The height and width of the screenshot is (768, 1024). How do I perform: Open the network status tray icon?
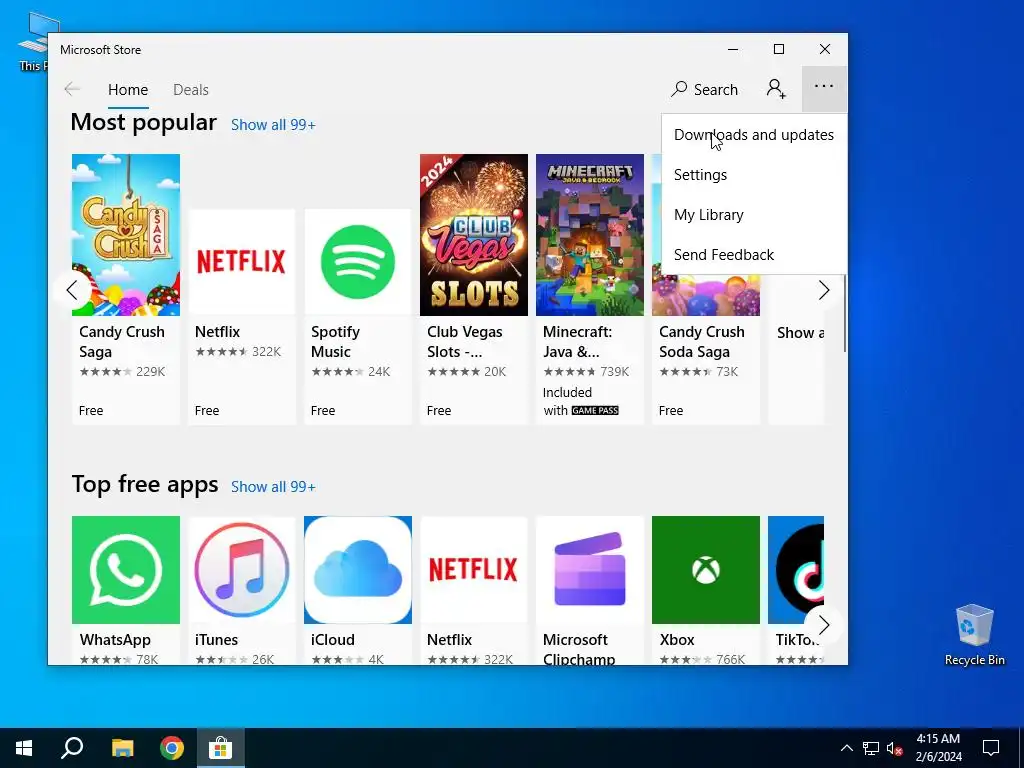click(871, 748)
